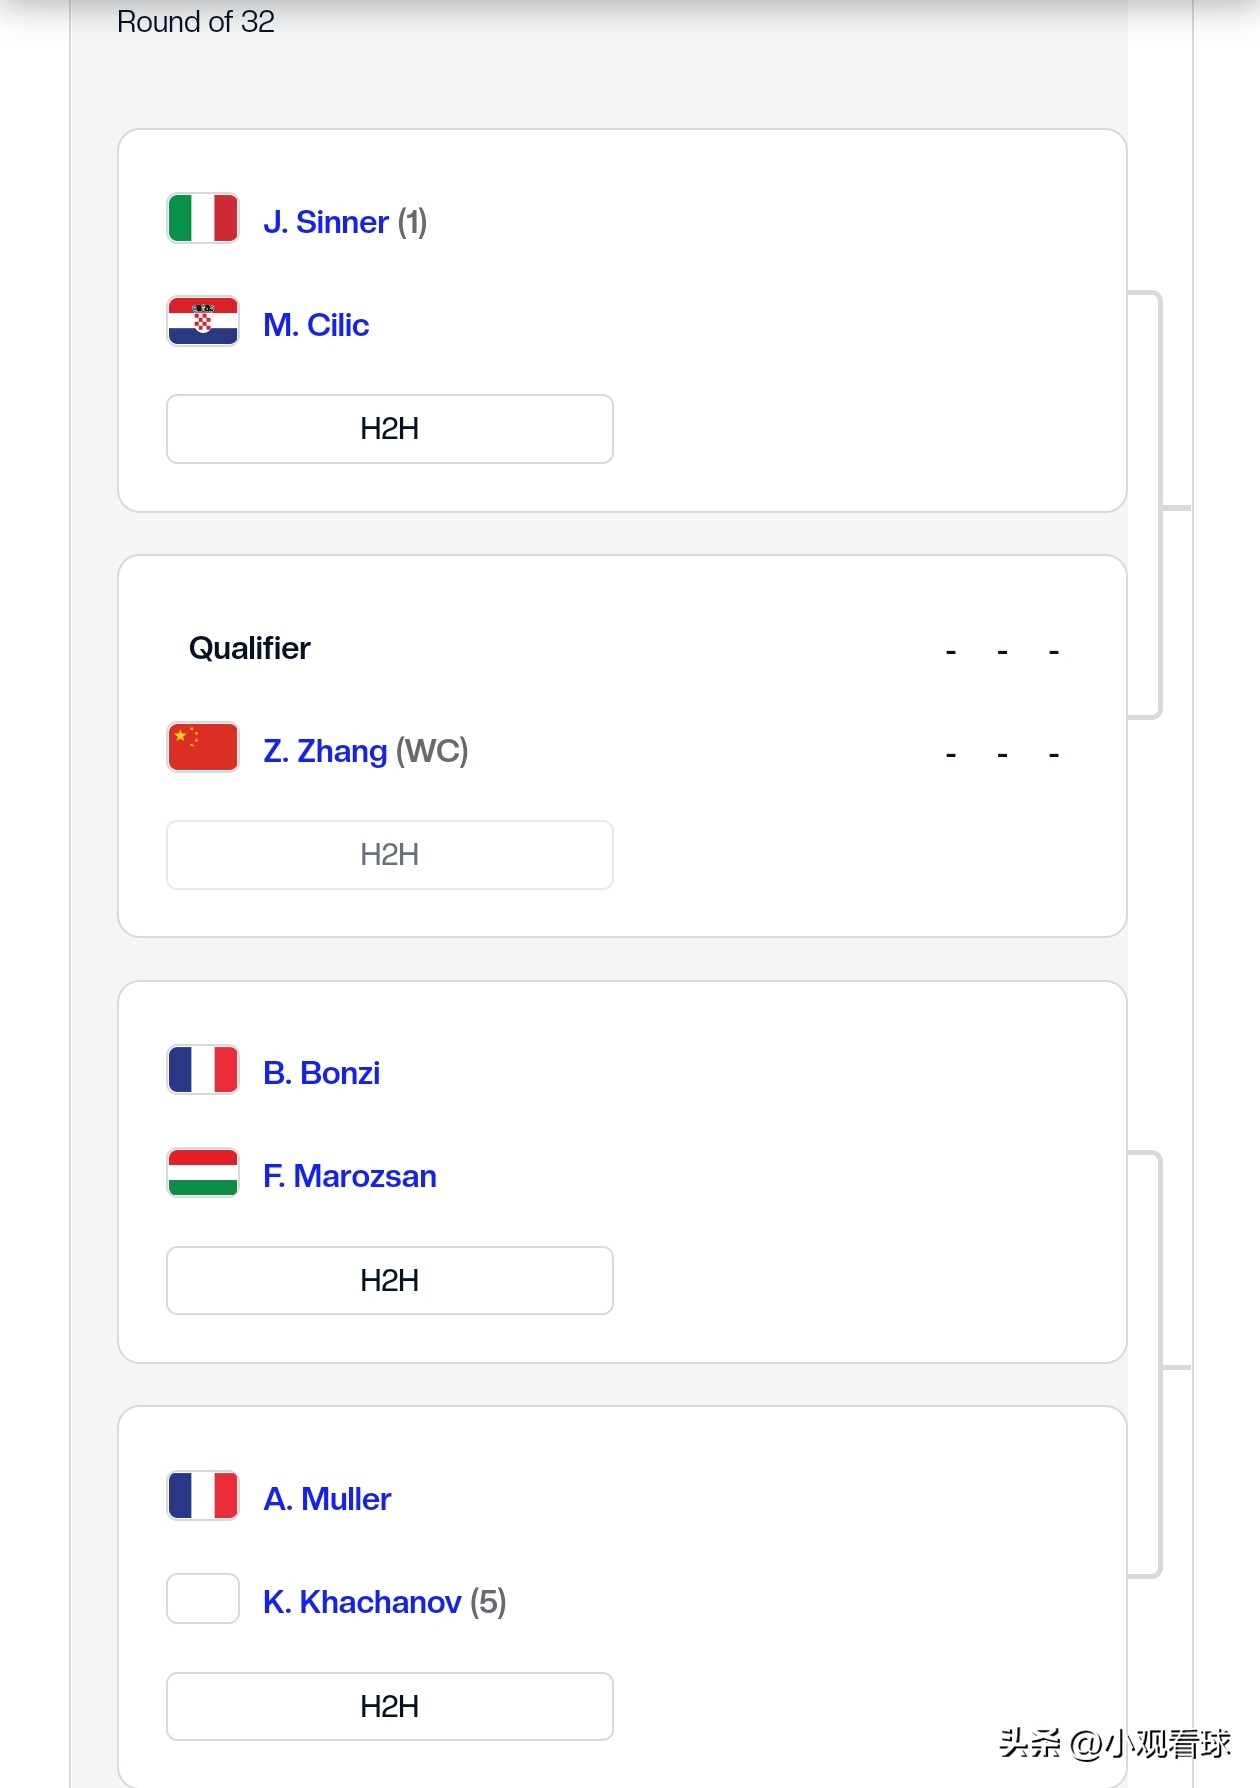View H2H for Qualifier vs Zhang

point(389,855)
